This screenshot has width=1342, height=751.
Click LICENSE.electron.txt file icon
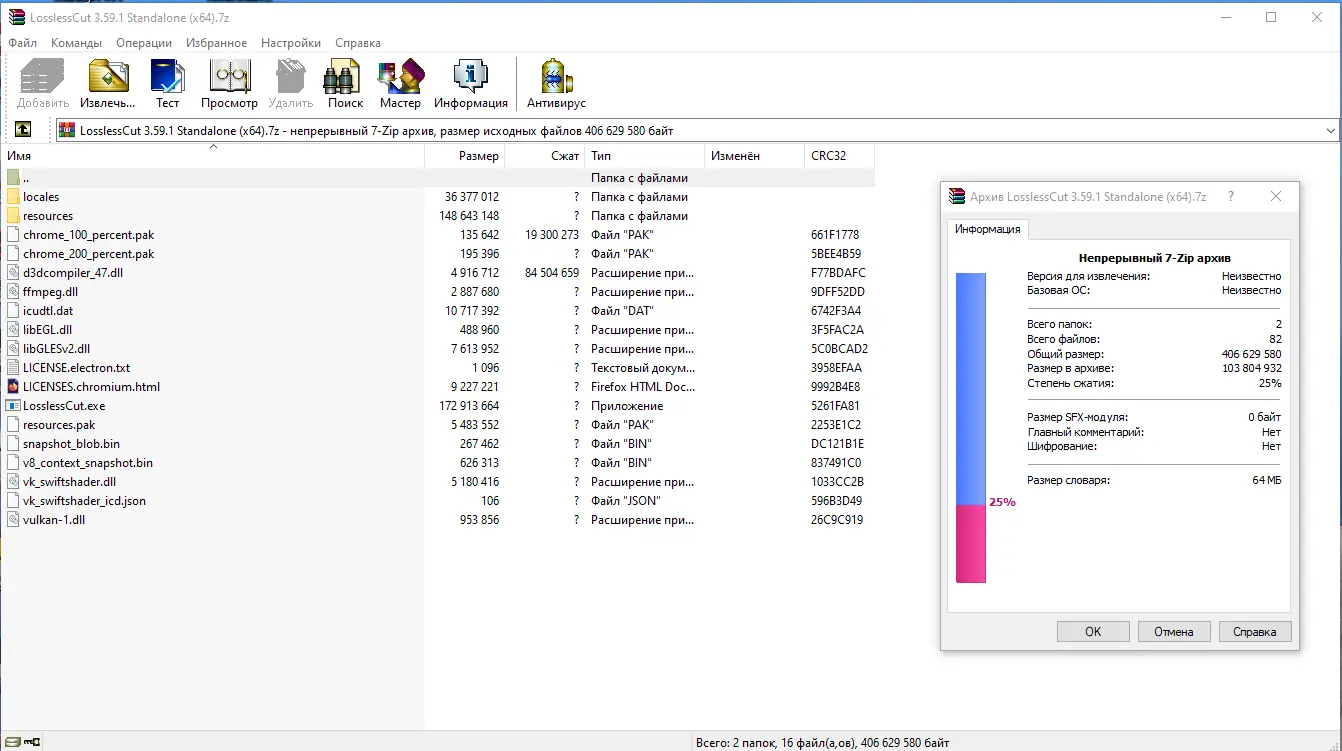[13, 368]
